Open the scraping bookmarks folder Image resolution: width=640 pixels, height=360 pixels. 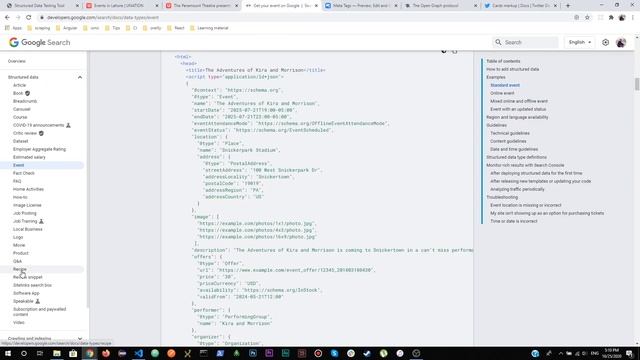38,28
